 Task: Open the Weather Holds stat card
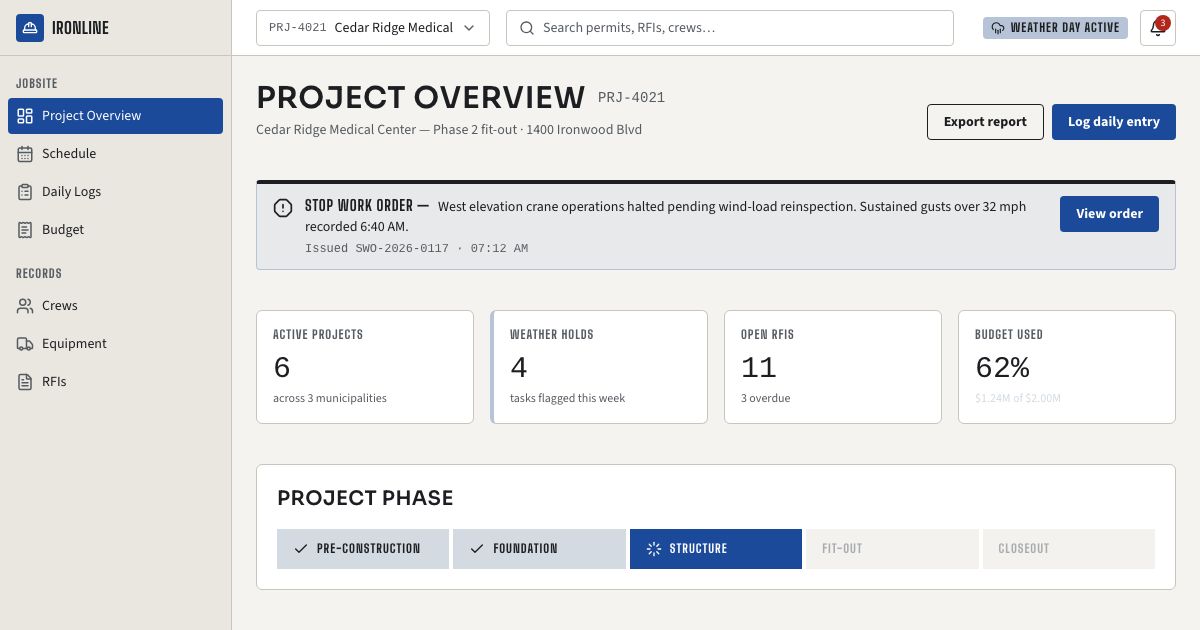click(x=599, y=367)
